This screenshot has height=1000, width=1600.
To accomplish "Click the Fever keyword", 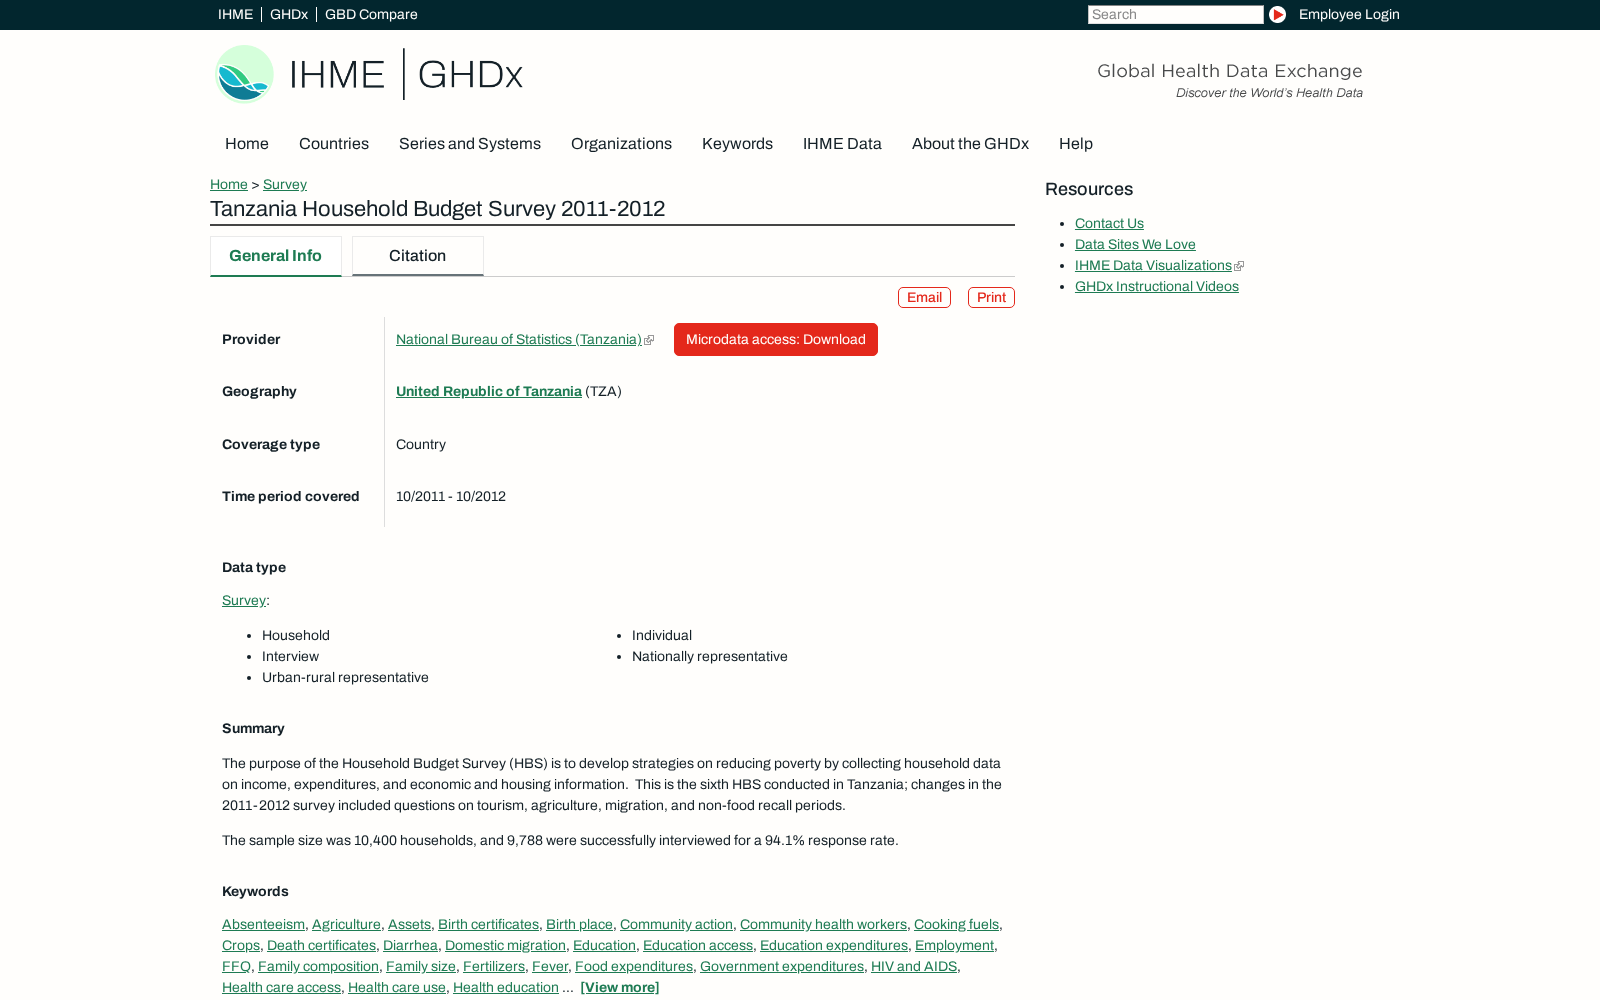I will 550,967.
